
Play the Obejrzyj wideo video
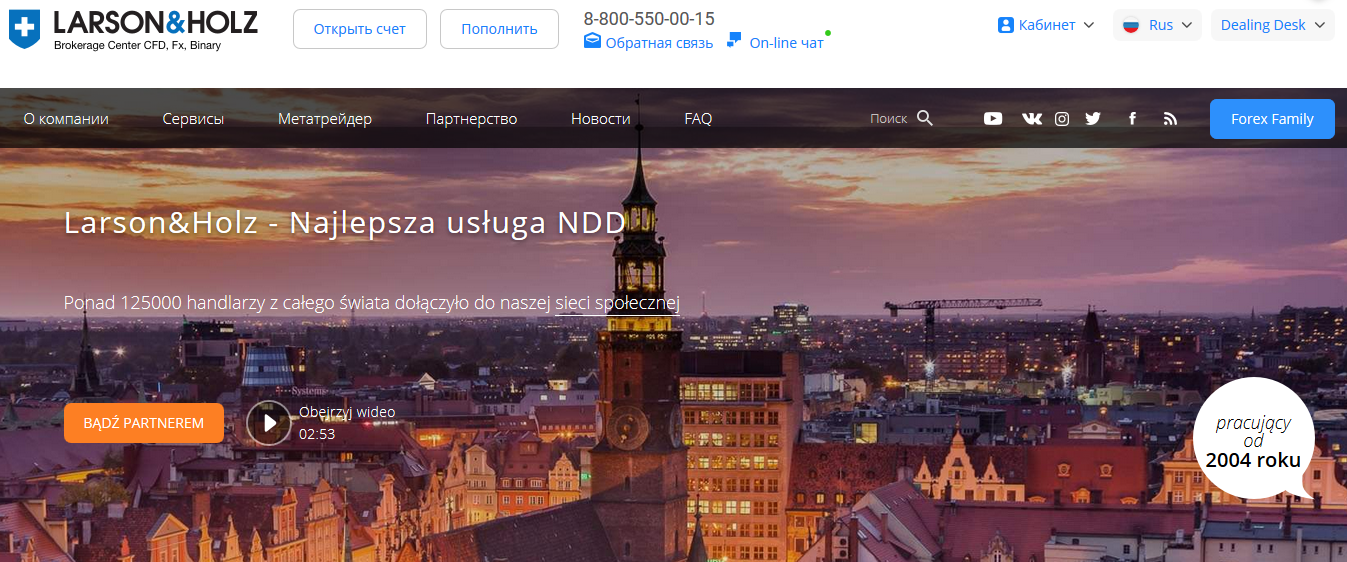269,422
